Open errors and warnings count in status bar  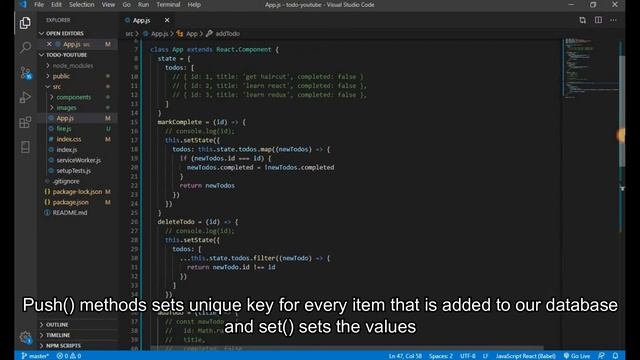(69, 356)
